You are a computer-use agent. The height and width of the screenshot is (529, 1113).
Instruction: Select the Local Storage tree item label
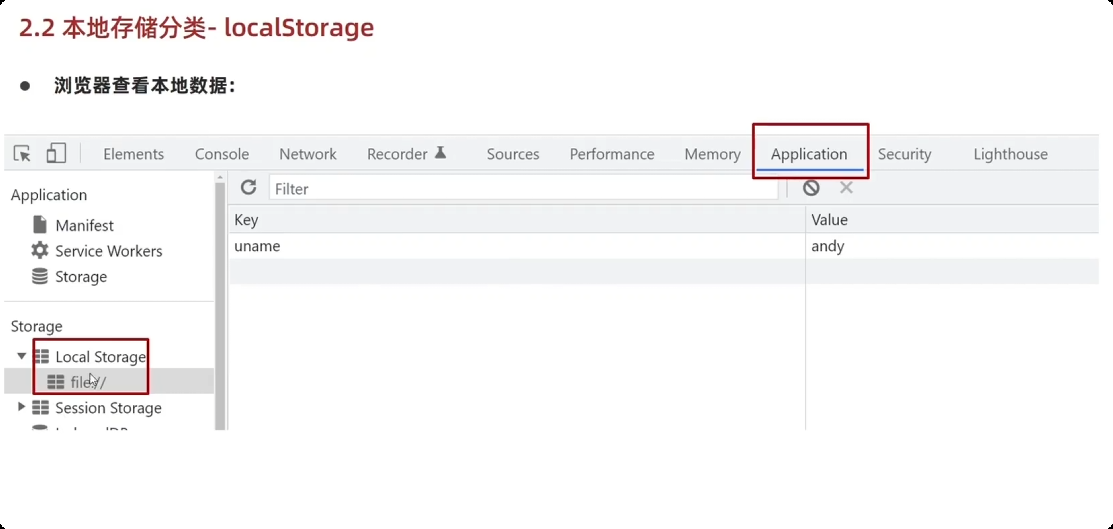(x=100, y=357)
